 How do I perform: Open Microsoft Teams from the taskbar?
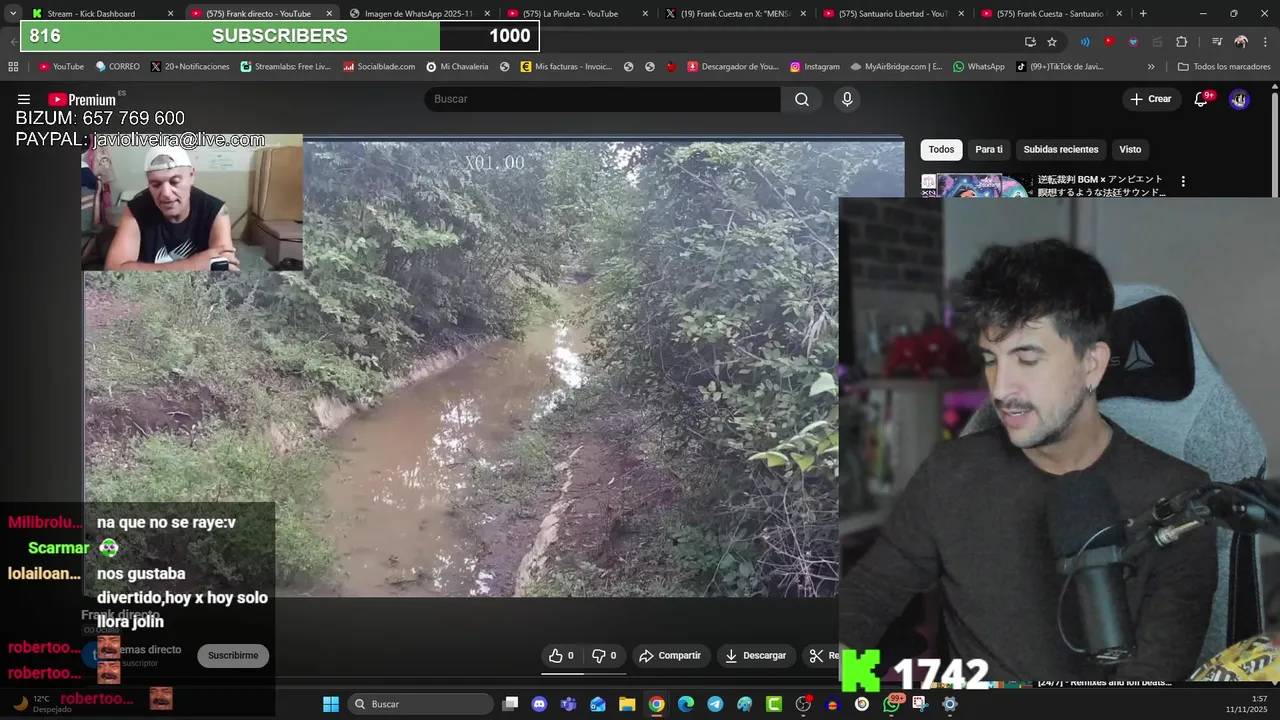tap(569, 704)
